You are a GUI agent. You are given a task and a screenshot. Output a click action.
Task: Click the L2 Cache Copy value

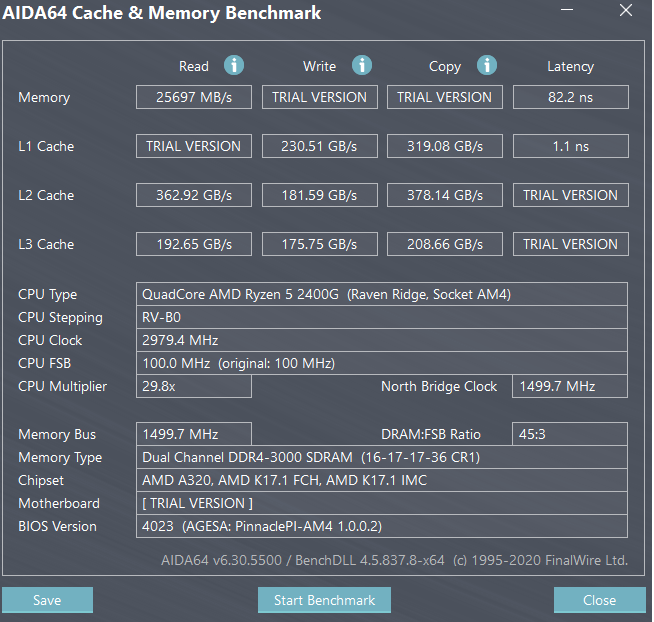[445, 195]
